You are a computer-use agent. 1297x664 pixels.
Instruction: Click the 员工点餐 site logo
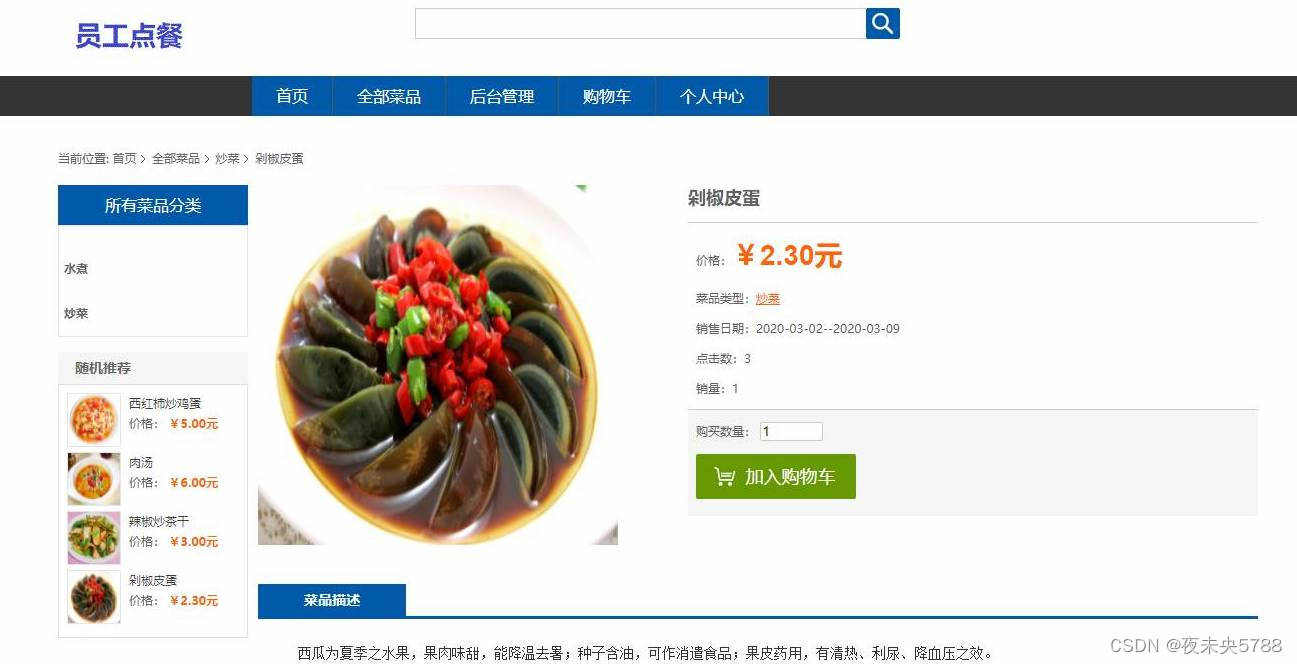coord(129,36)
